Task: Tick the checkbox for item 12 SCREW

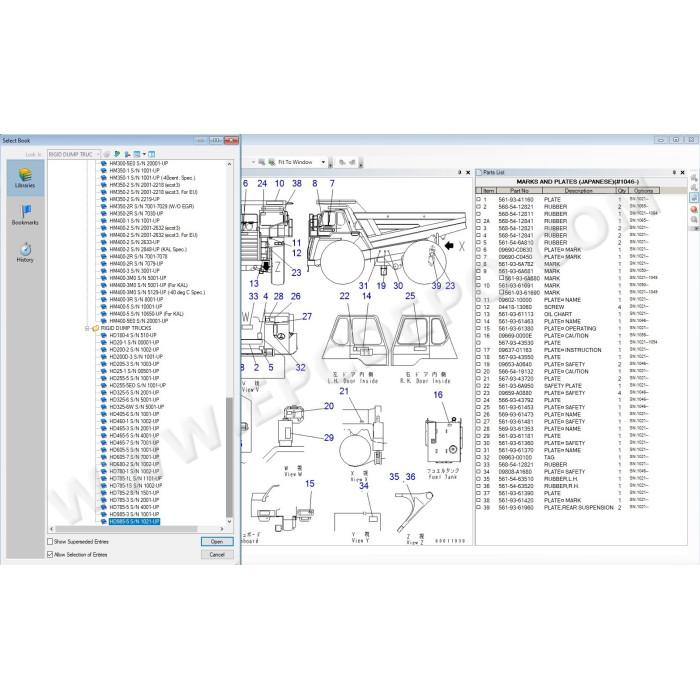Action: coord(479,307)
